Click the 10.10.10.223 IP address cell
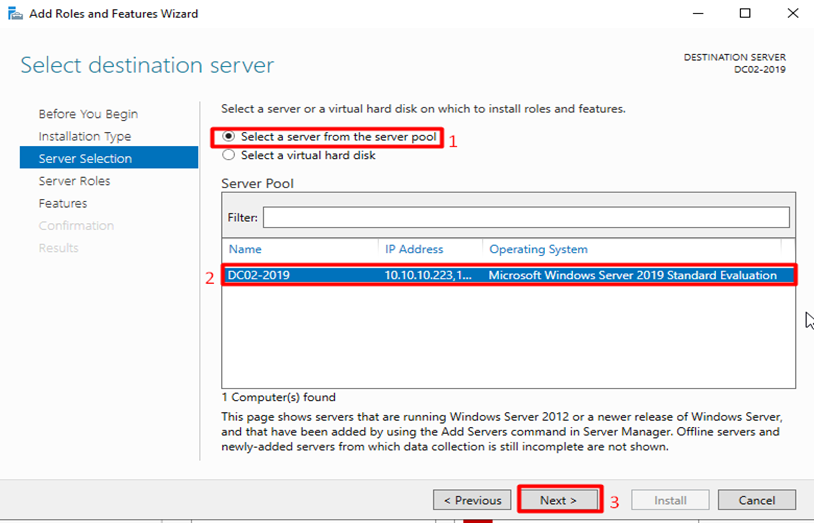Image resolution: width=814 pixels, height=523 pixels. tap(430, 275)
